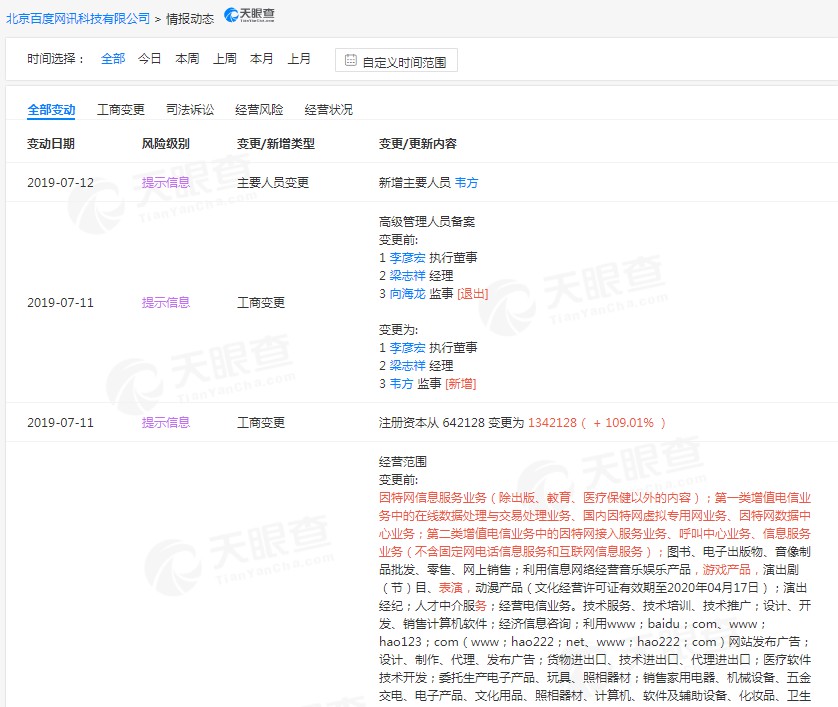Click 提示信息 in the 高级管理人员备案 row
Image resolution: width=838 pixels, height=707 pixels.
pyautogui.click(x=166, y=303)
